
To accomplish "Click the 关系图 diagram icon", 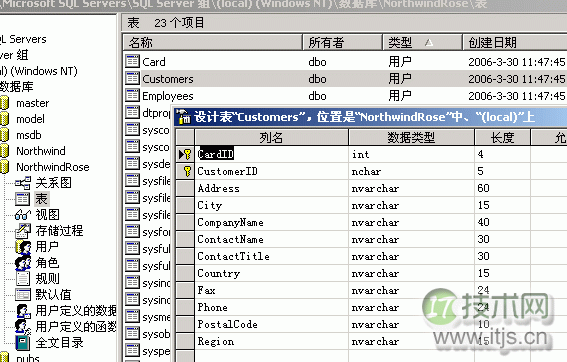I will click(23, 183).
